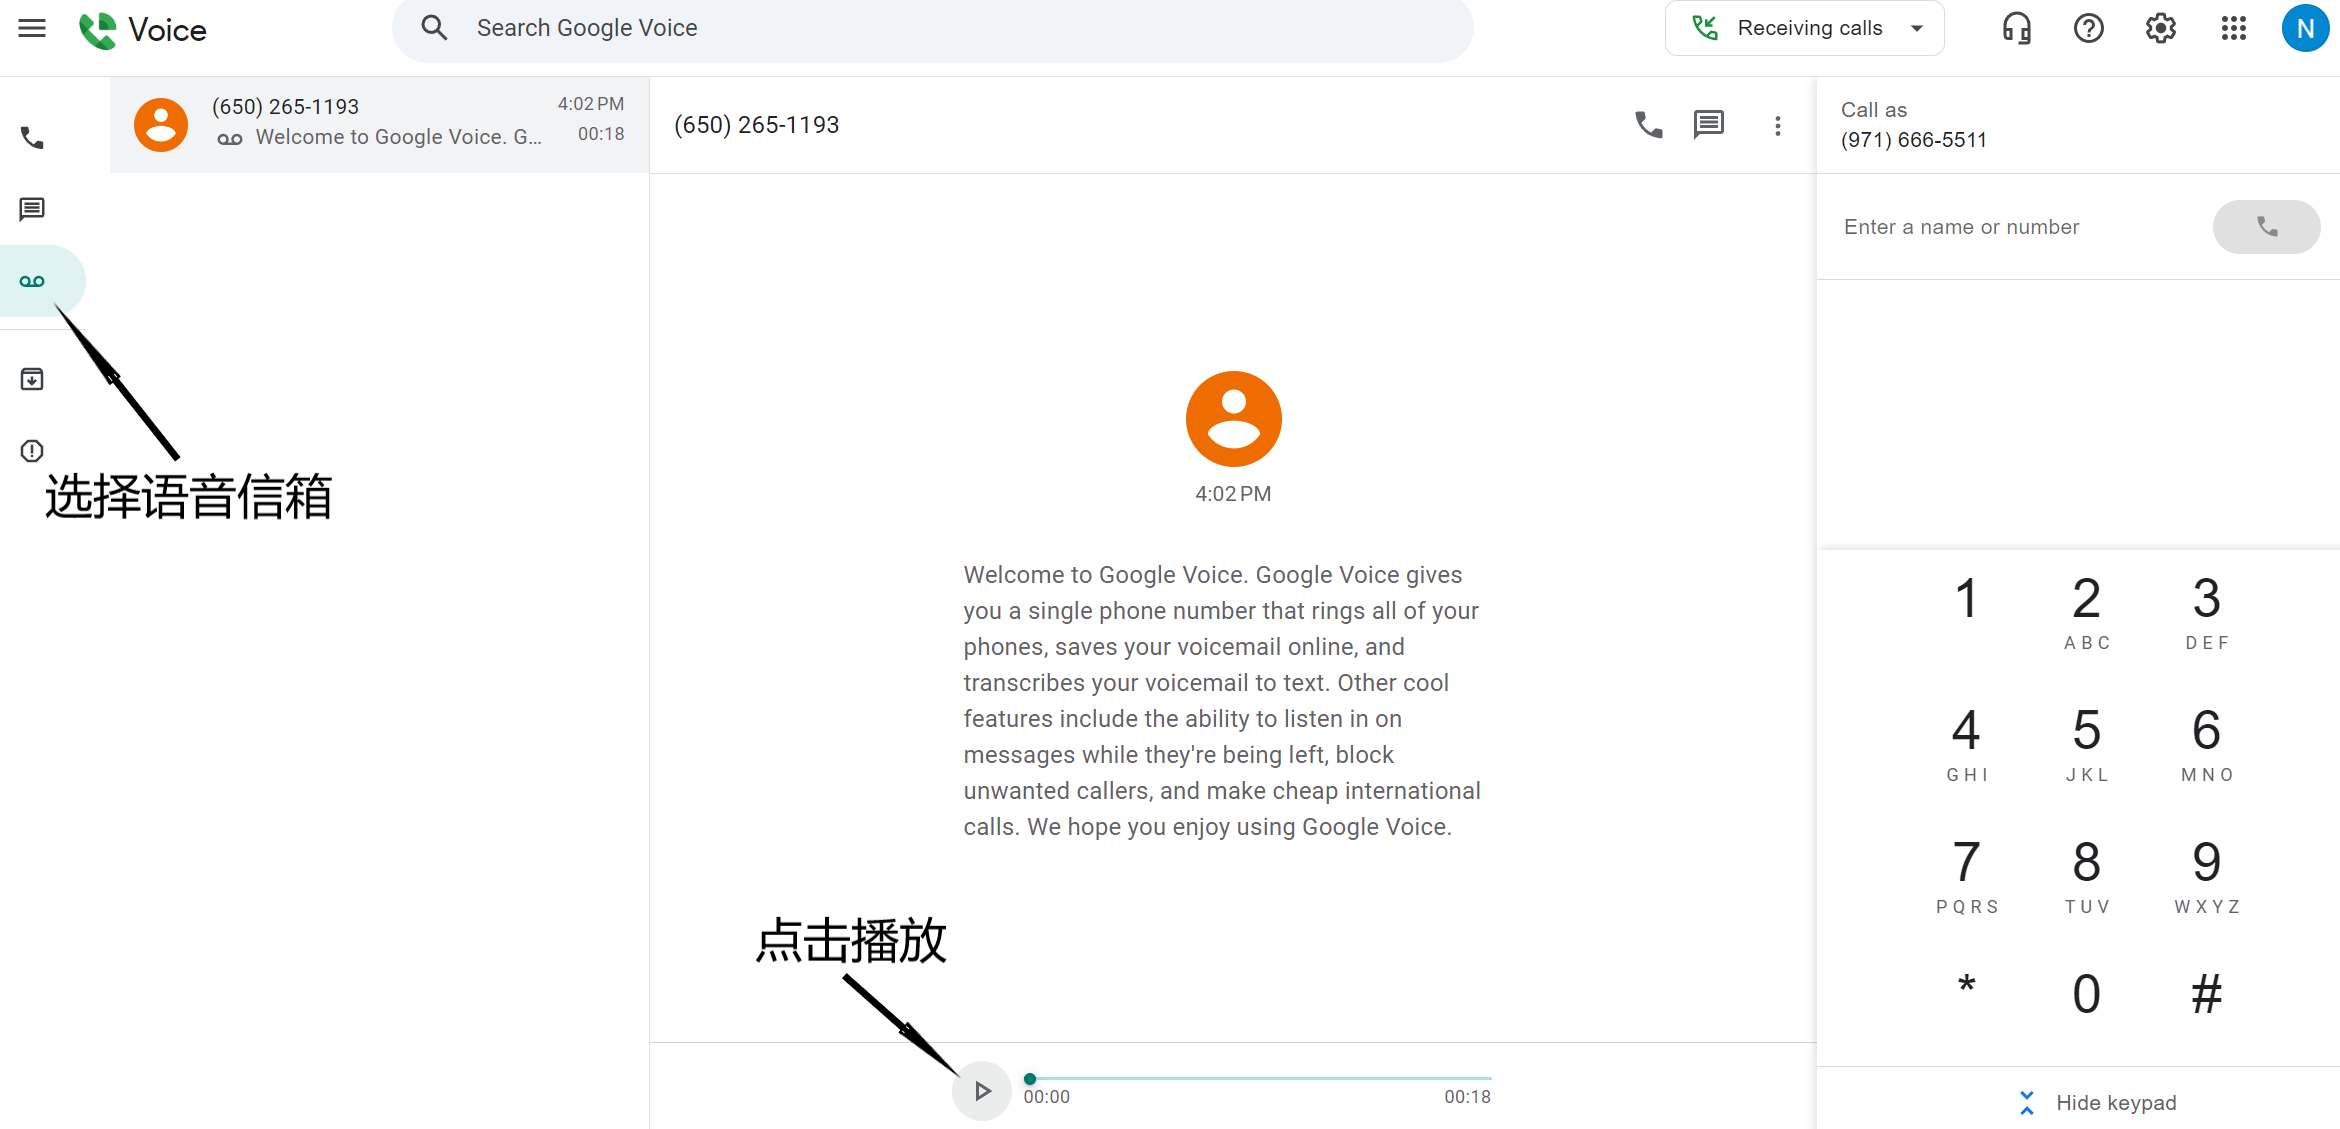The width and height of the screenshot is (2340, 1129).
Task: Go to Messages in the sidebar
Action: click(x=32, y=209)
